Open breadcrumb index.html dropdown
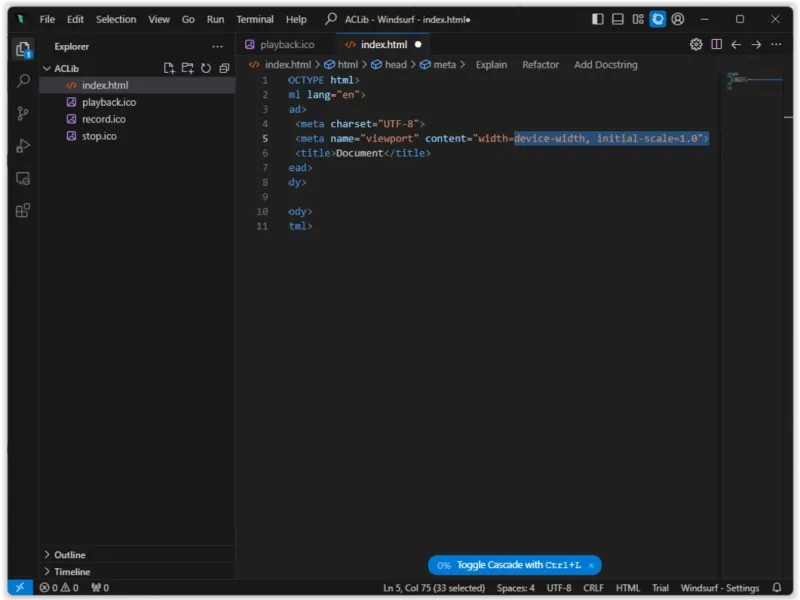This screenshot has height=600, width=800. pyautogui.click(x=280, y=65)
